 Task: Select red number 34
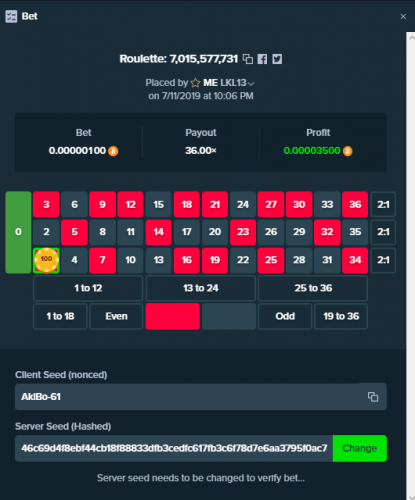pyautogui.click(x=355, y=260)
